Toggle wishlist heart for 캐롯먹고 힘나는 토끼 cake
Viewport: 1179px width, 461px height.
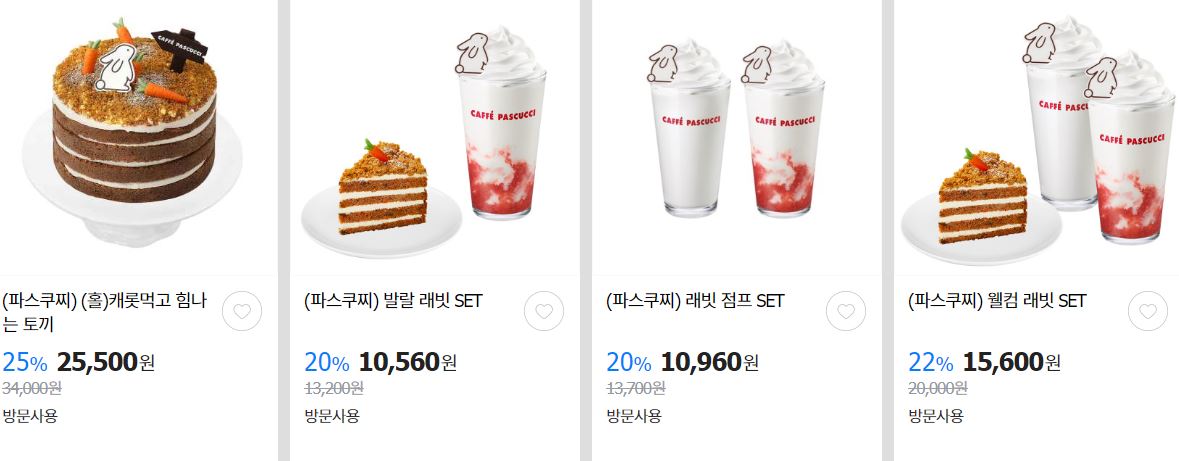pyautogui.click(x=242, y=311)
